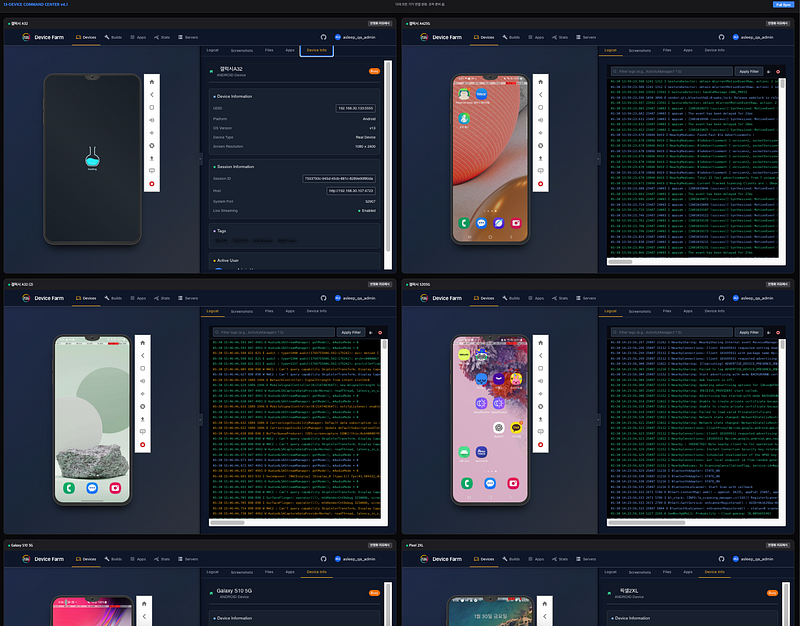Tap green Phone app on A42 5G screen

click(464, 223)
